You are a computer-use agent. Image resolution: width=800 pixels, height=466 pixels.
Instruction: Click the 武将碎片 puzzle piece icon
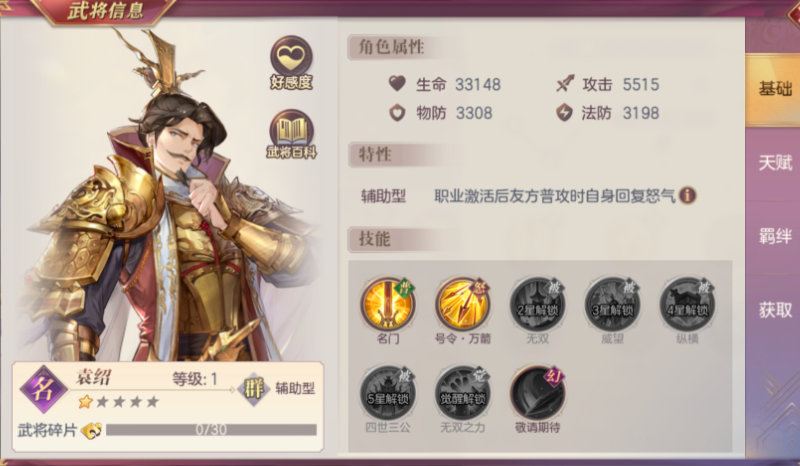91,430
